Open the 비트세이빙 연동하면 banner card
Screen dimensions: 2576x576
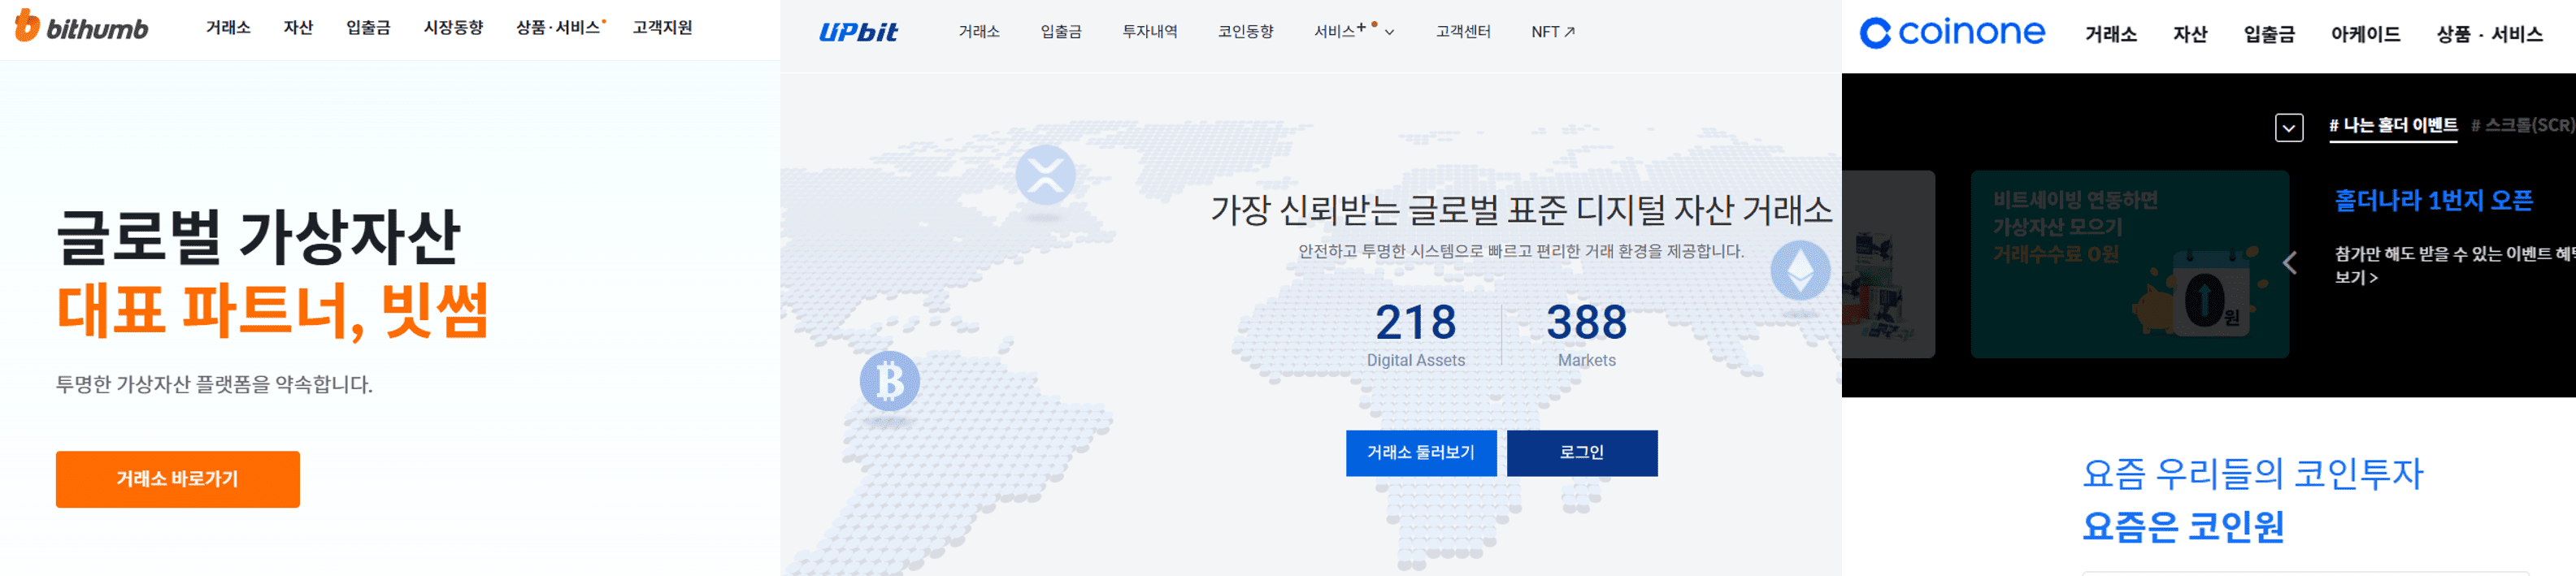pos(2129,264)
